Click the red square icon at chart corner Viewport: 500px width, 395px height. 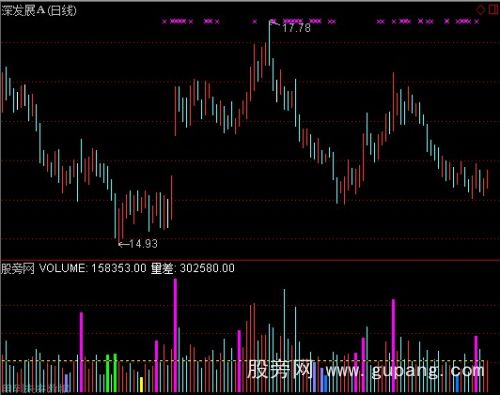click(x=493, y=9)
